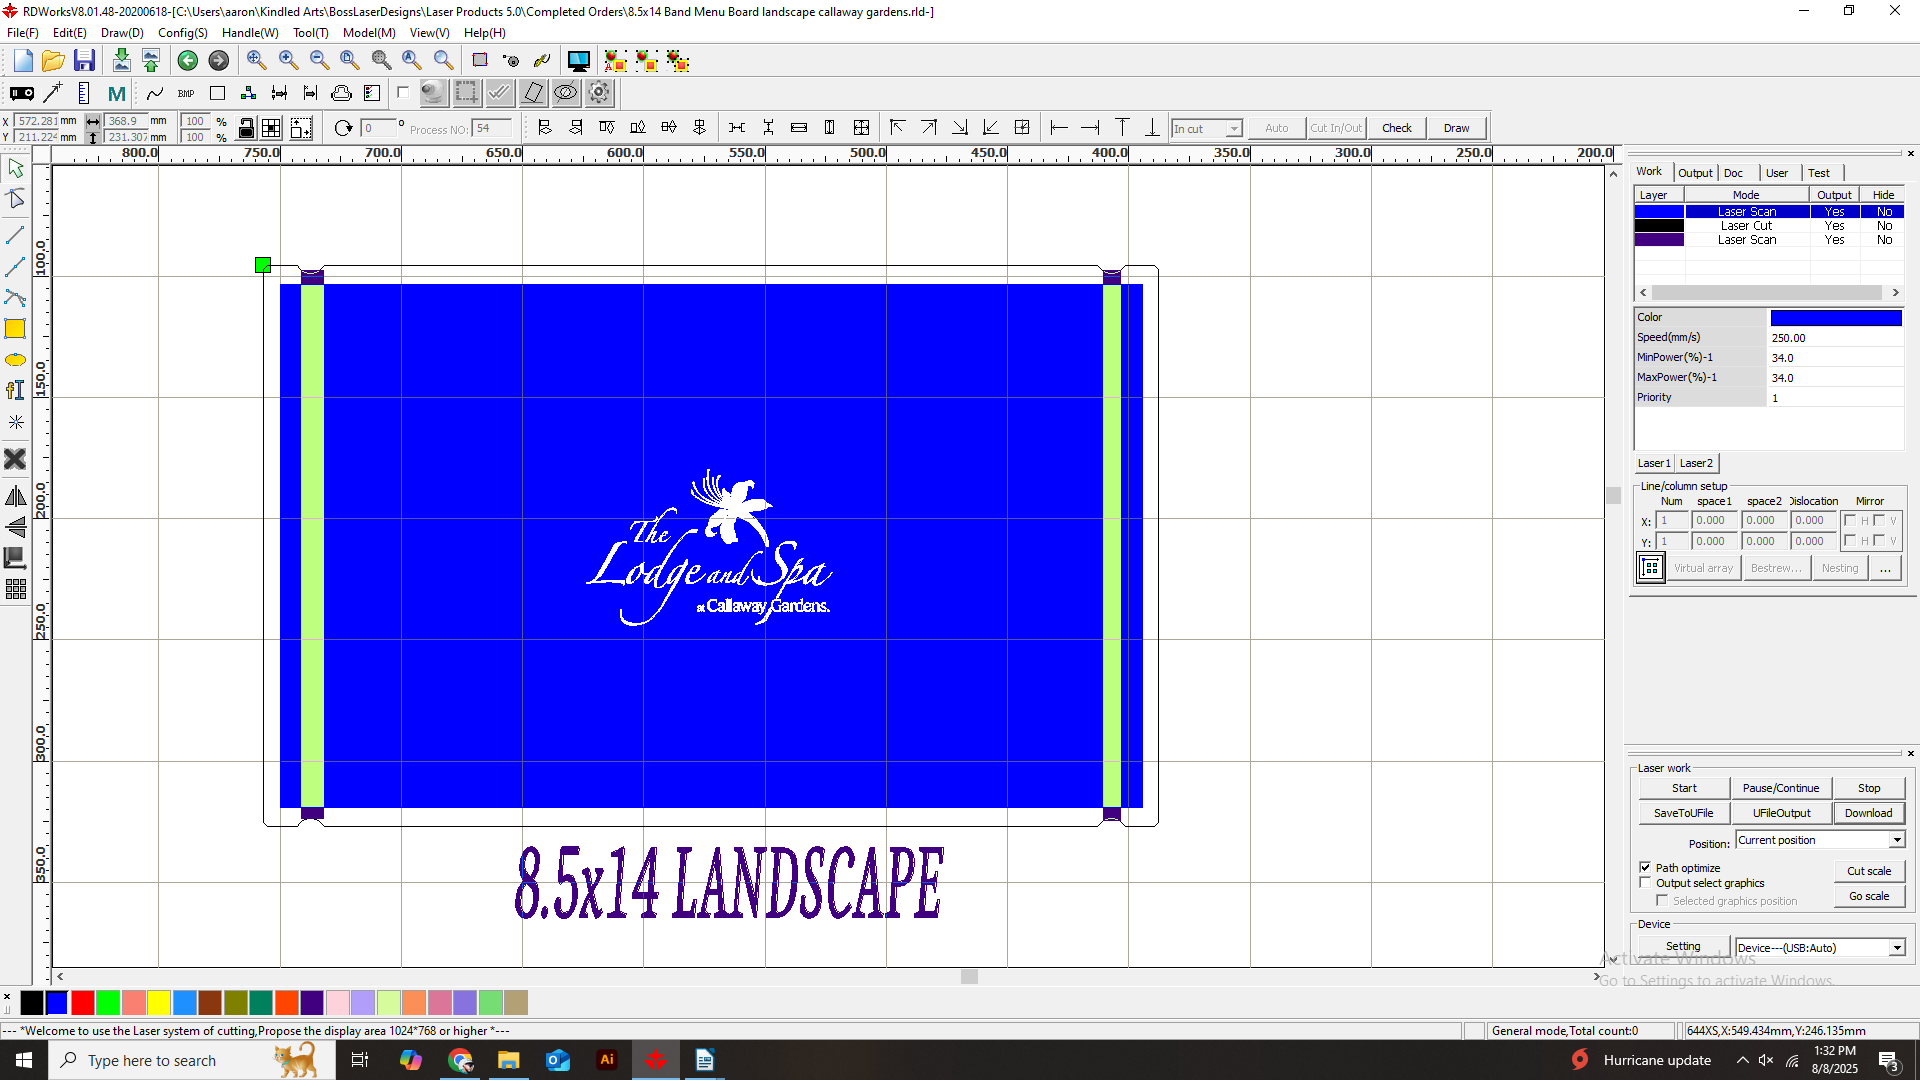Click the device Setting button
This screenshot has height=1080, width=1920.
(1683, 946)
